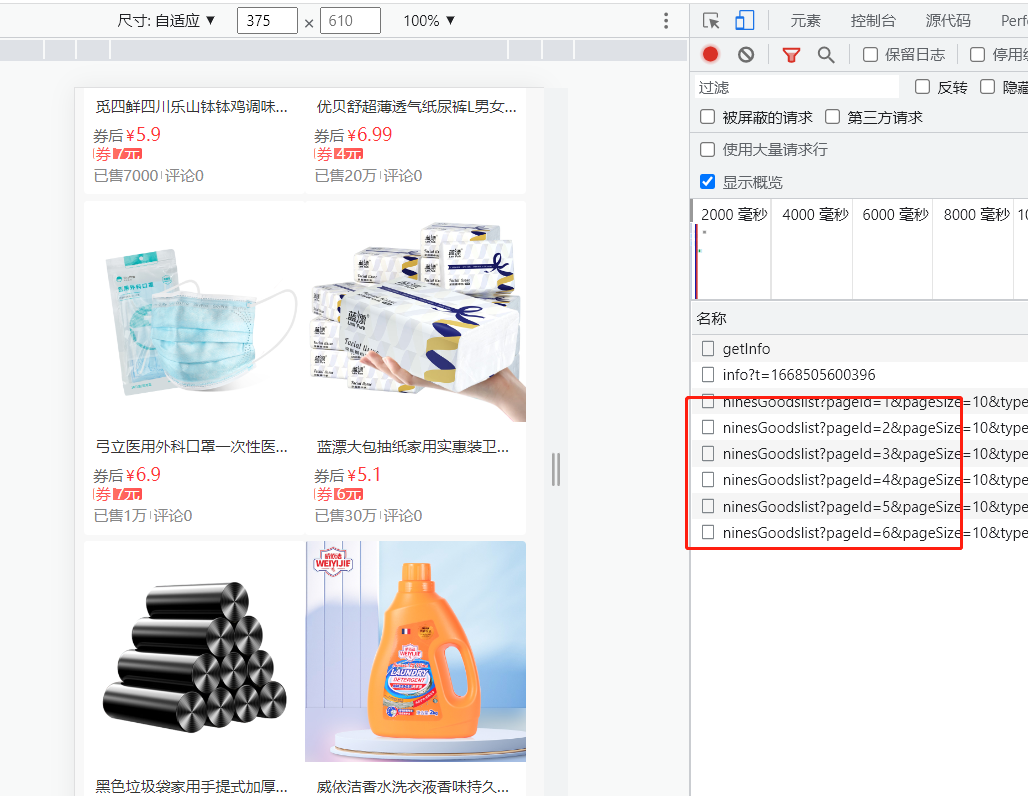Click the ¥6.9 price
This screenshot has height=796, width=1028.
point(143,475)
